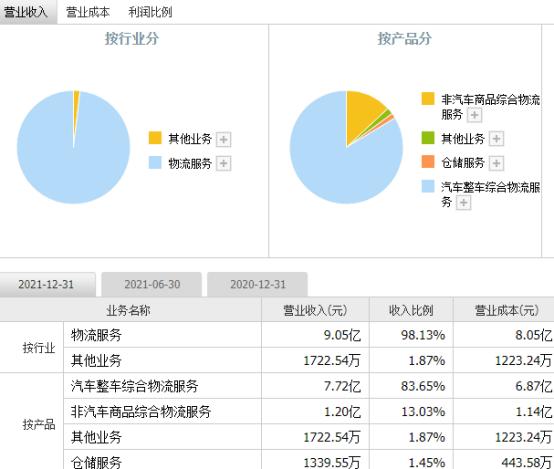Select the 2021-12-31 report date tab

[x=46, y=285]
